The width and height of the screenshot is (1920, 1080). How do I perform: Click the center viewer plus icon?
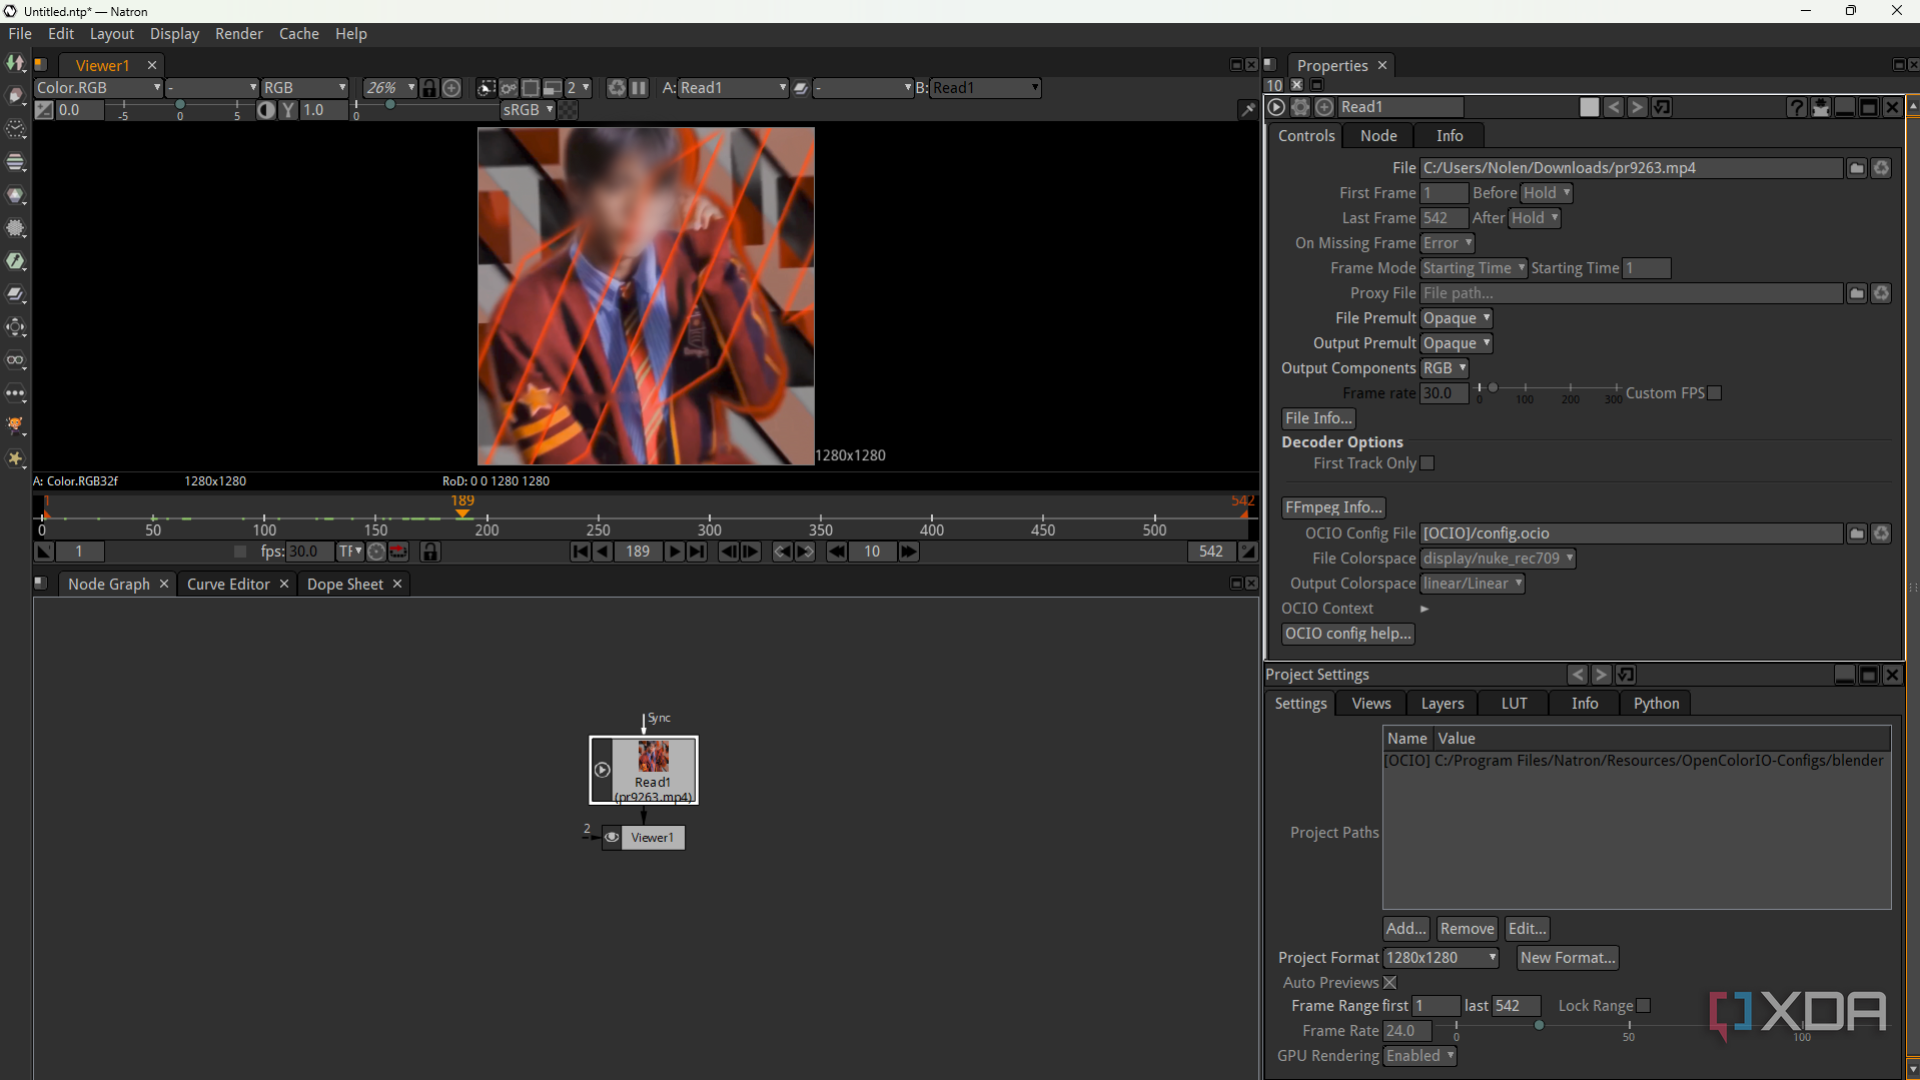[x=452, y=88]
